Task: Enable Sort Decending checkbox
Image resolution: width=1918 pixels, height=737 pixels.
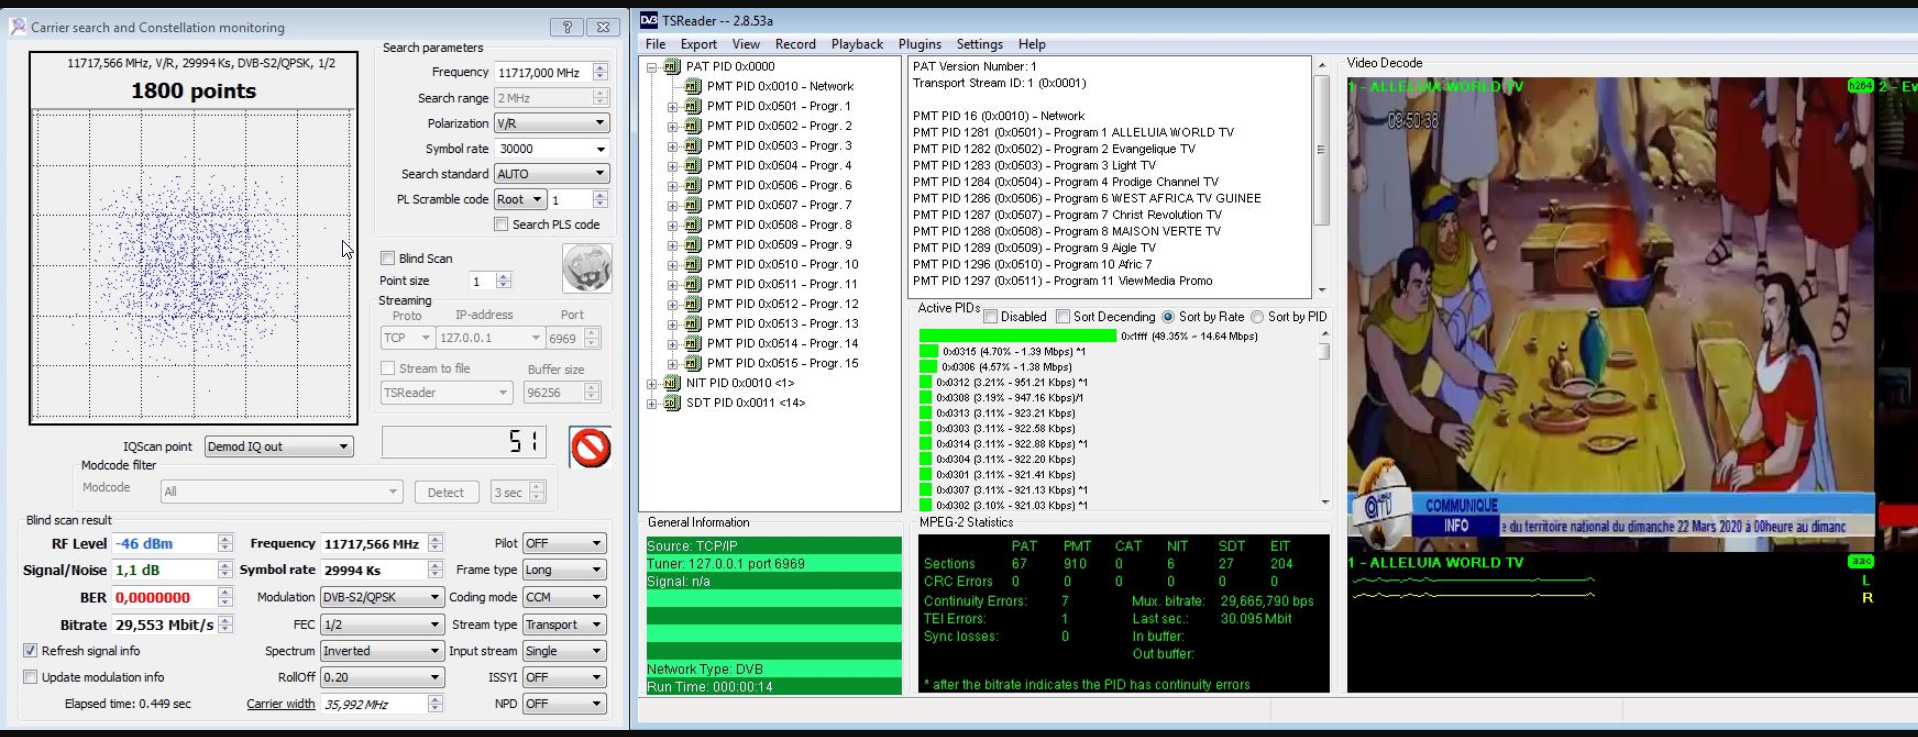Action: [1063, 316]
